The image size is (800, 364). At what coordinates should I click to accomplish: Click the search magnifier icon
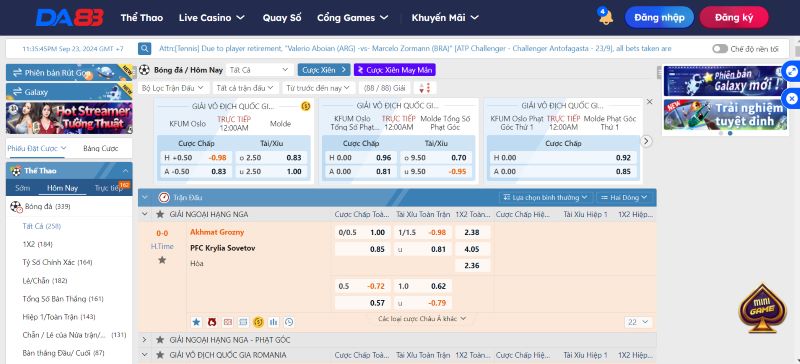click(x=144, y=49)
